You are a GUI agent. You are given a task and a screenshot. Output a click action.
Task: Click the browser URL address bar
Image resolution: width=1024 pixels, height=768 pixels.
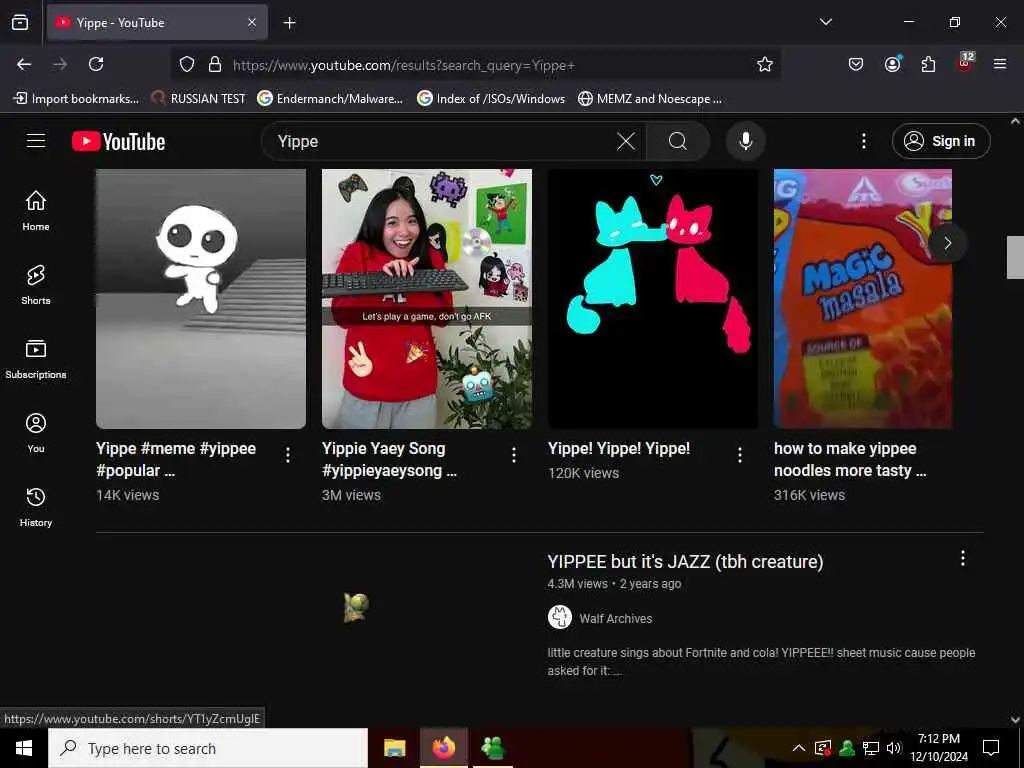[477, 65]
